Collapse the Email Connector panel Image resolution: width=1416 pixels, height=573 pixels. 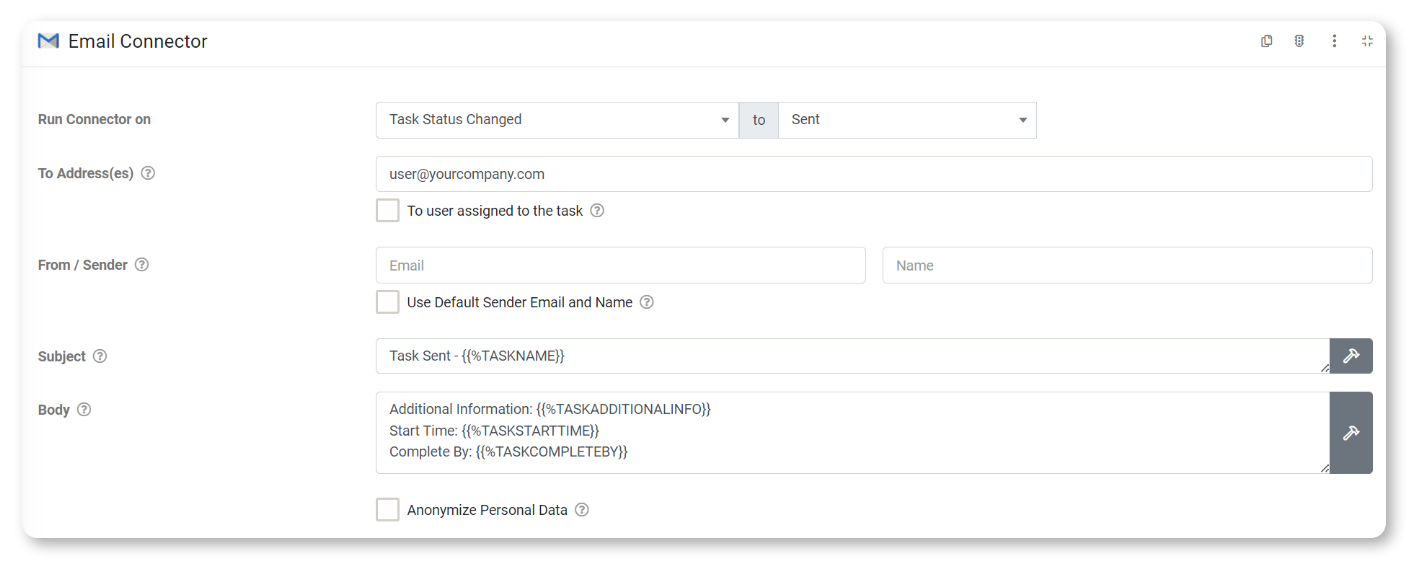(1367, 41)
